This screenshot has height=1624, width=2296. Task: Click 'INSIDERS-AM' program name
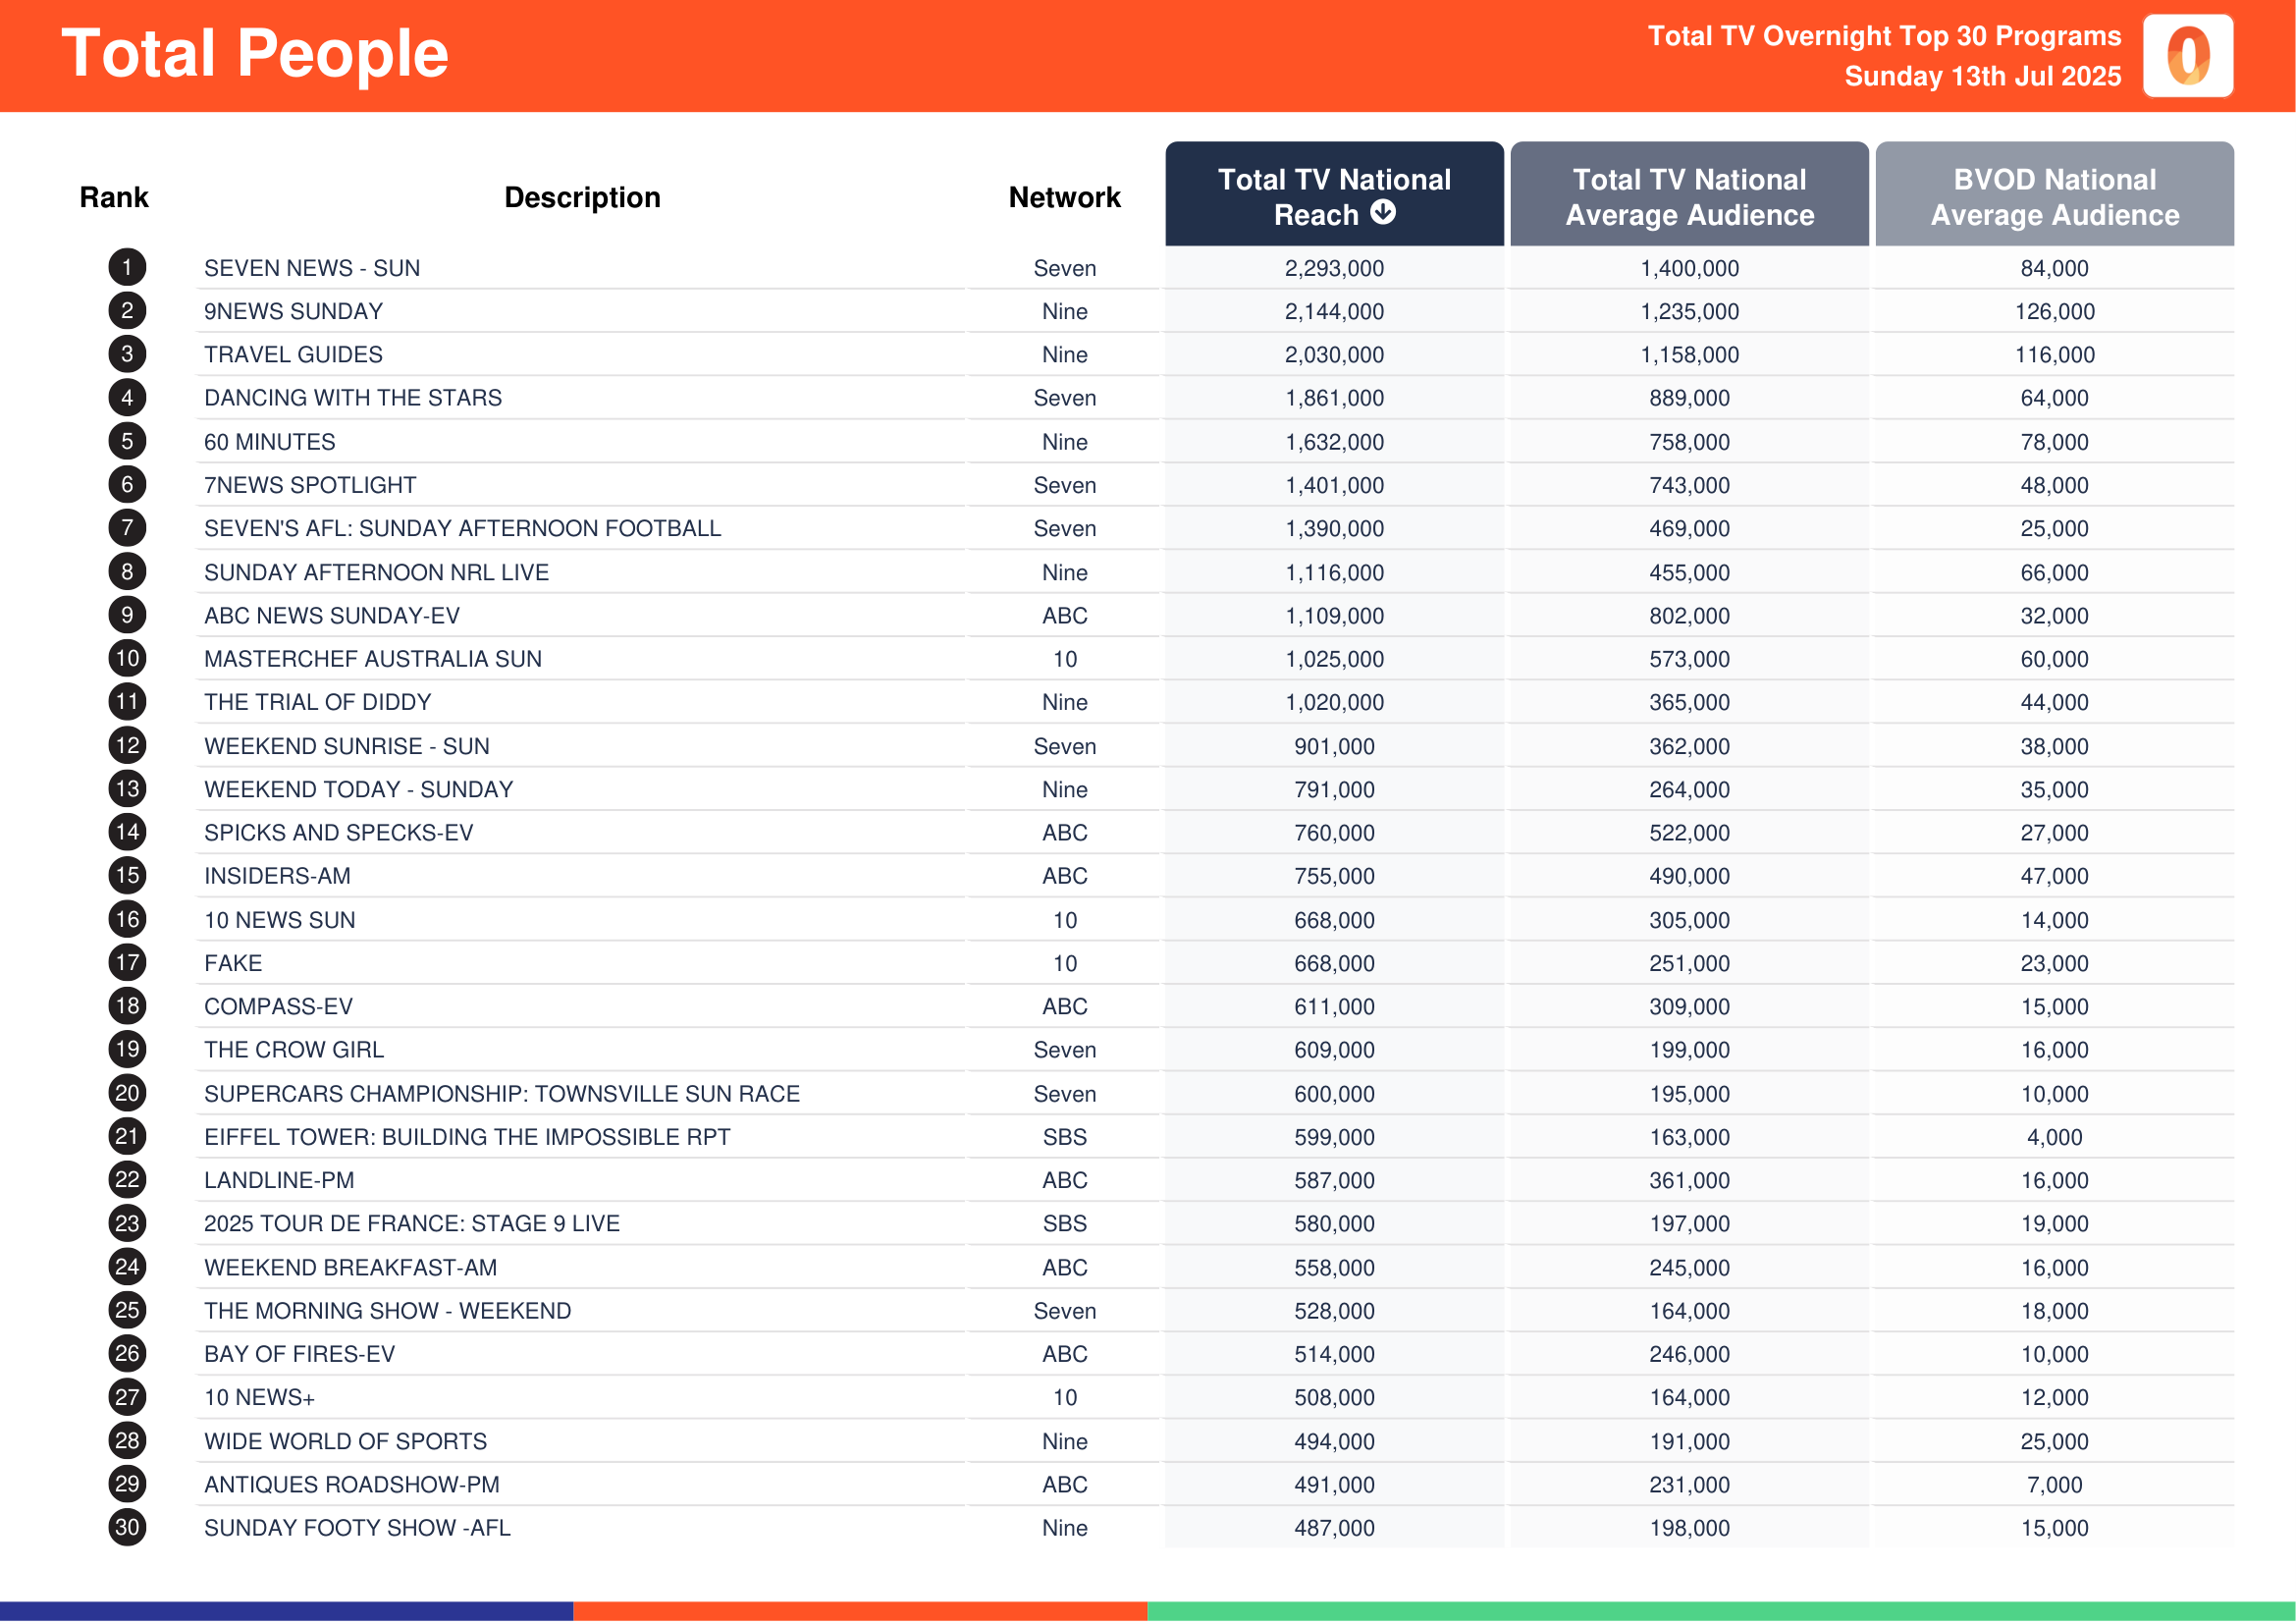point(277,876)
